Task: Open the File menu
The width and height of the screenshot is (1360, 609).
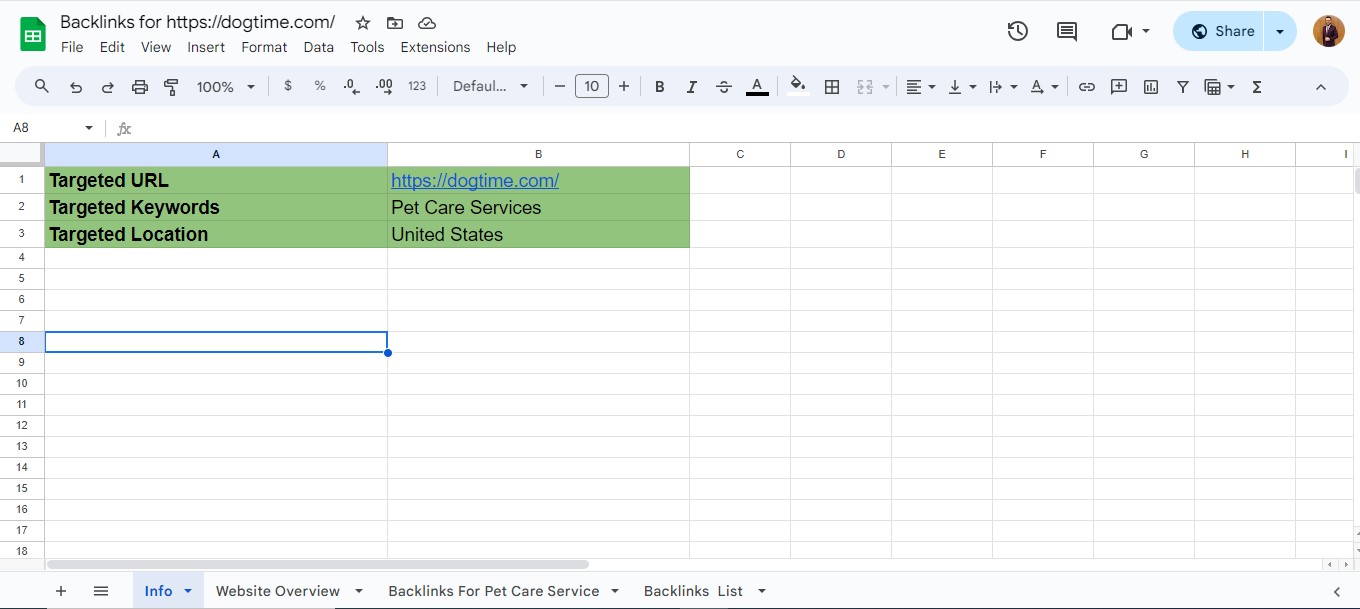Action: click(x=72, y=47)
